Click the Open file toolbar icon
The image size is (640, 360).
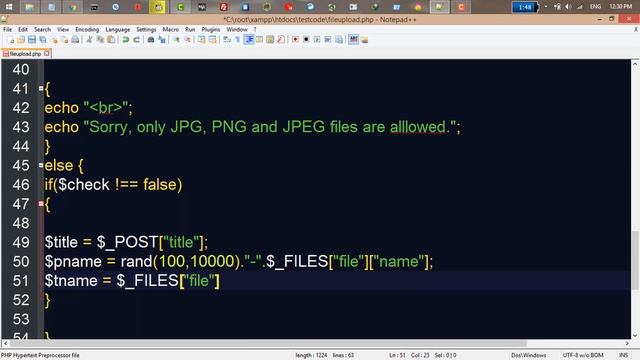point(21,40)
